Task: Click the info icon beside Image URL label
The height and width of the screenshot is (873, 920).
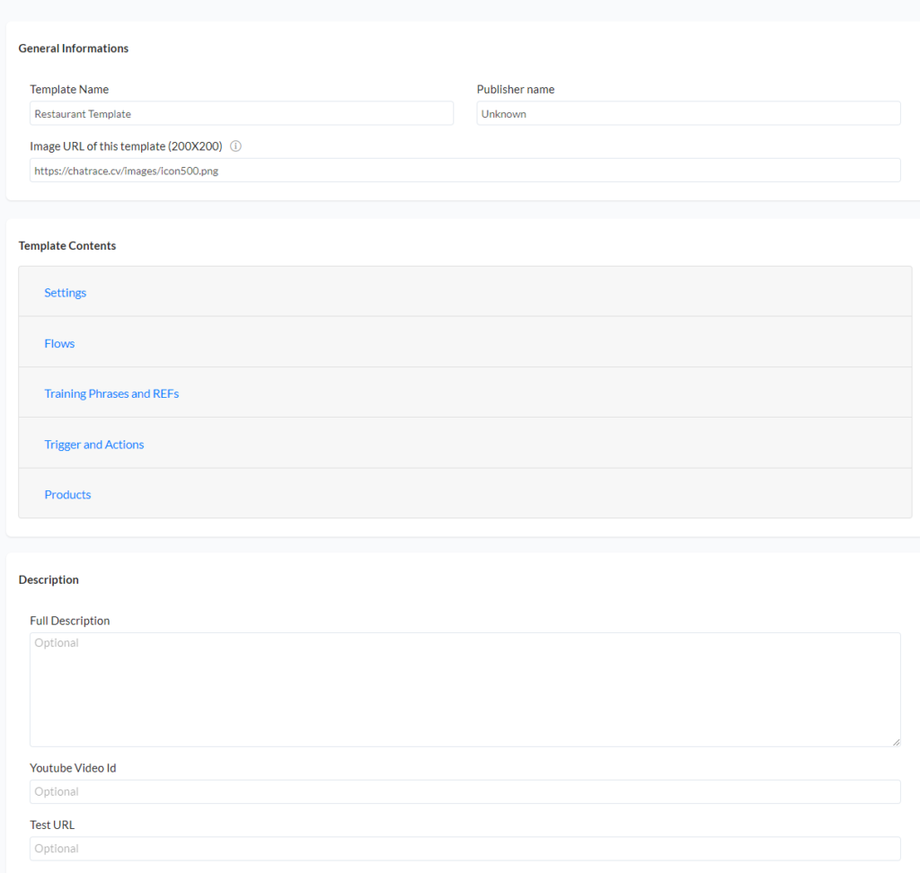Action: click(235, 146)
